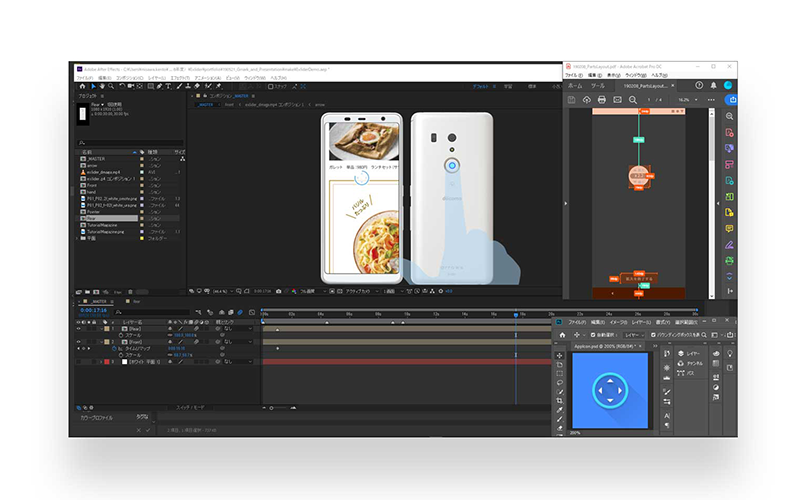This screenshot has height=500, width=800.
Task: Open Acrobat notifications bell
Action: [713, 85]
